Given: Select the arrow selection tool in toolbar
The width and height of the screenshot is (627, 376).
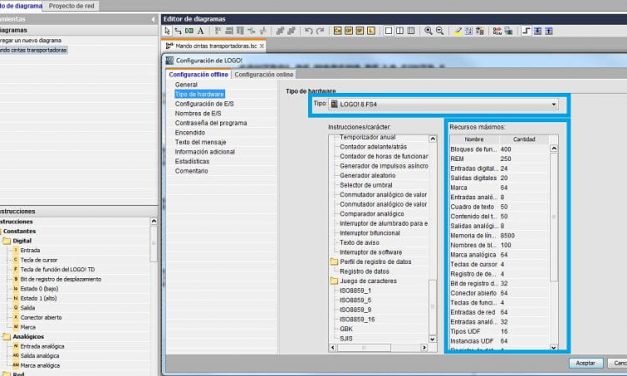Looking at the screenshot, I should 167,31.
